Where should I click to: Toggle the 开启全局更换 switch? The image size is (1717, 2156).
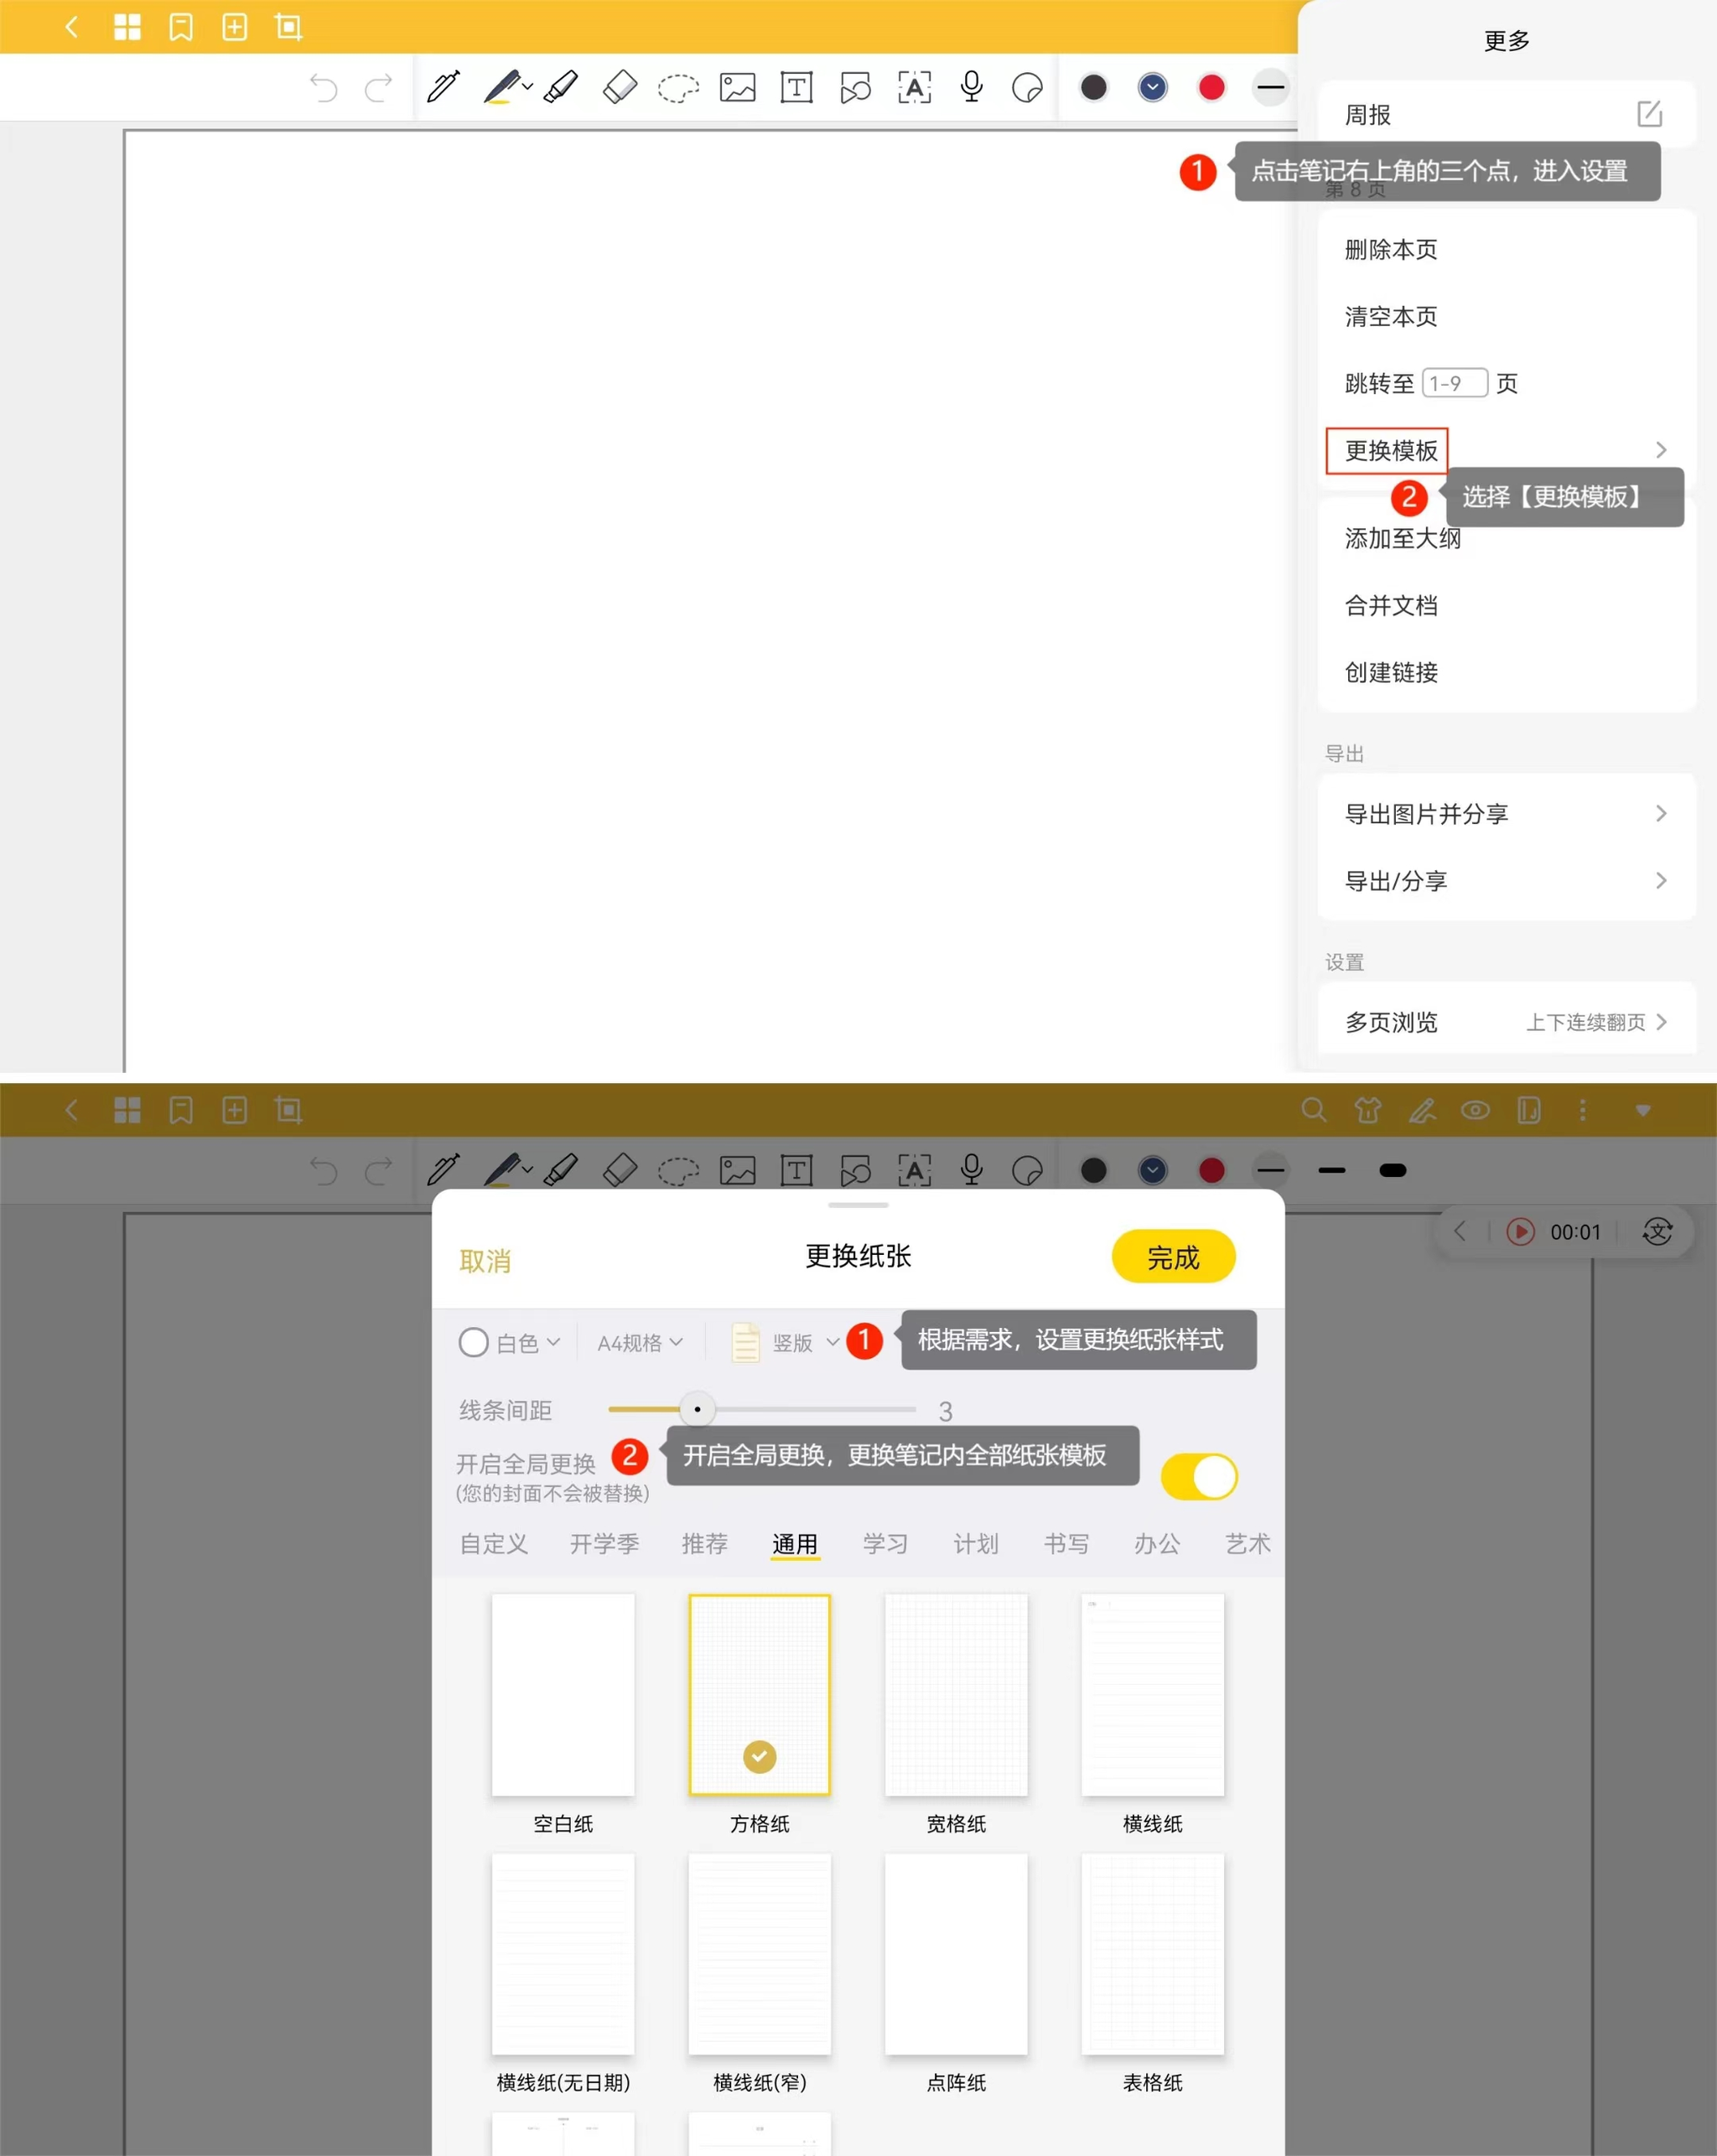point(1199,1476)
